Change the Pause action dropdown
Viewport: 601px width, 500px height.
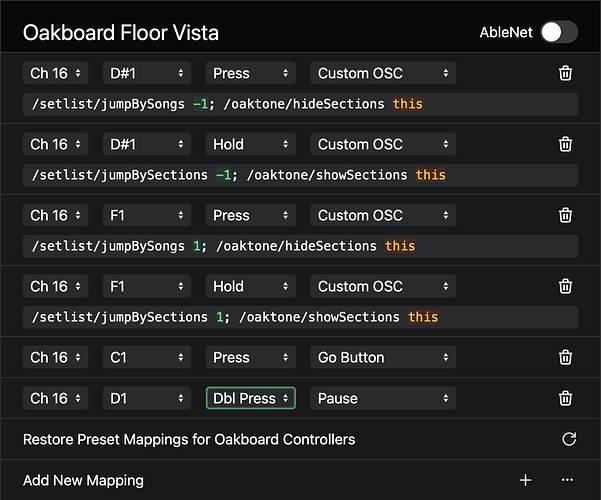[383, 398]
